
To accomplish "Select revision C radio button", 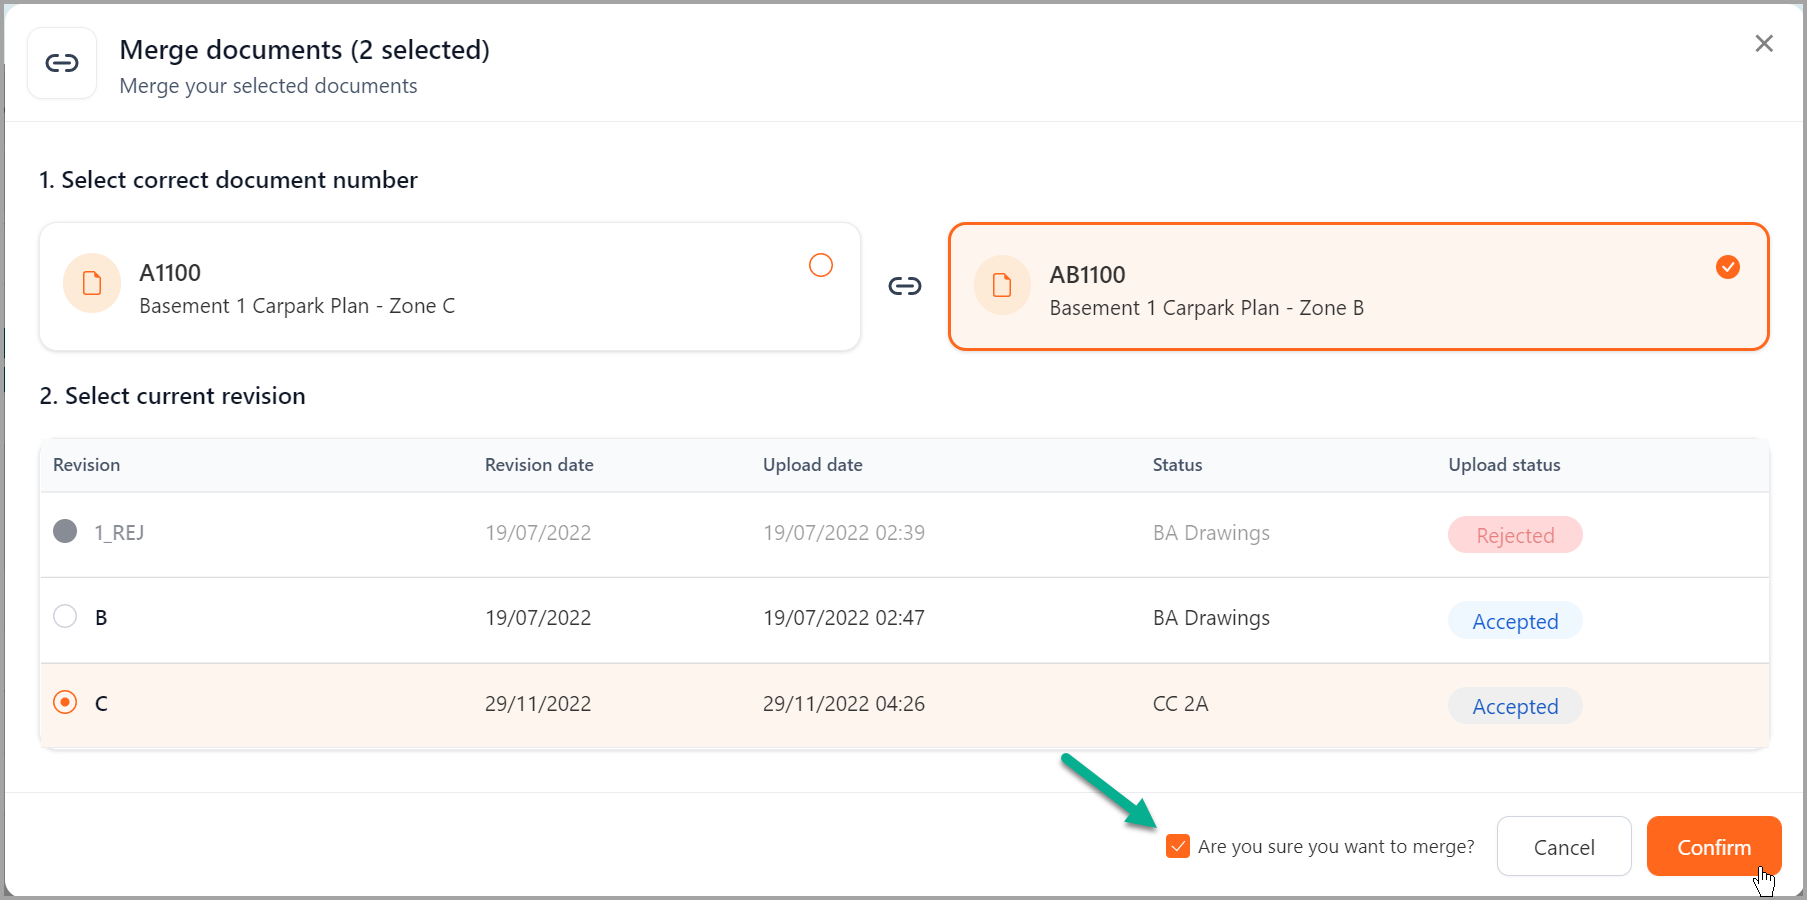I will pos(65,703).
